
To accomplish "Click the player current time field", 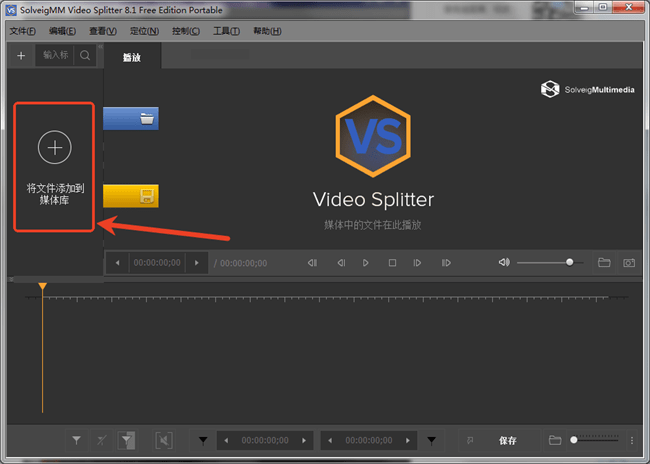I will (157, 263).
